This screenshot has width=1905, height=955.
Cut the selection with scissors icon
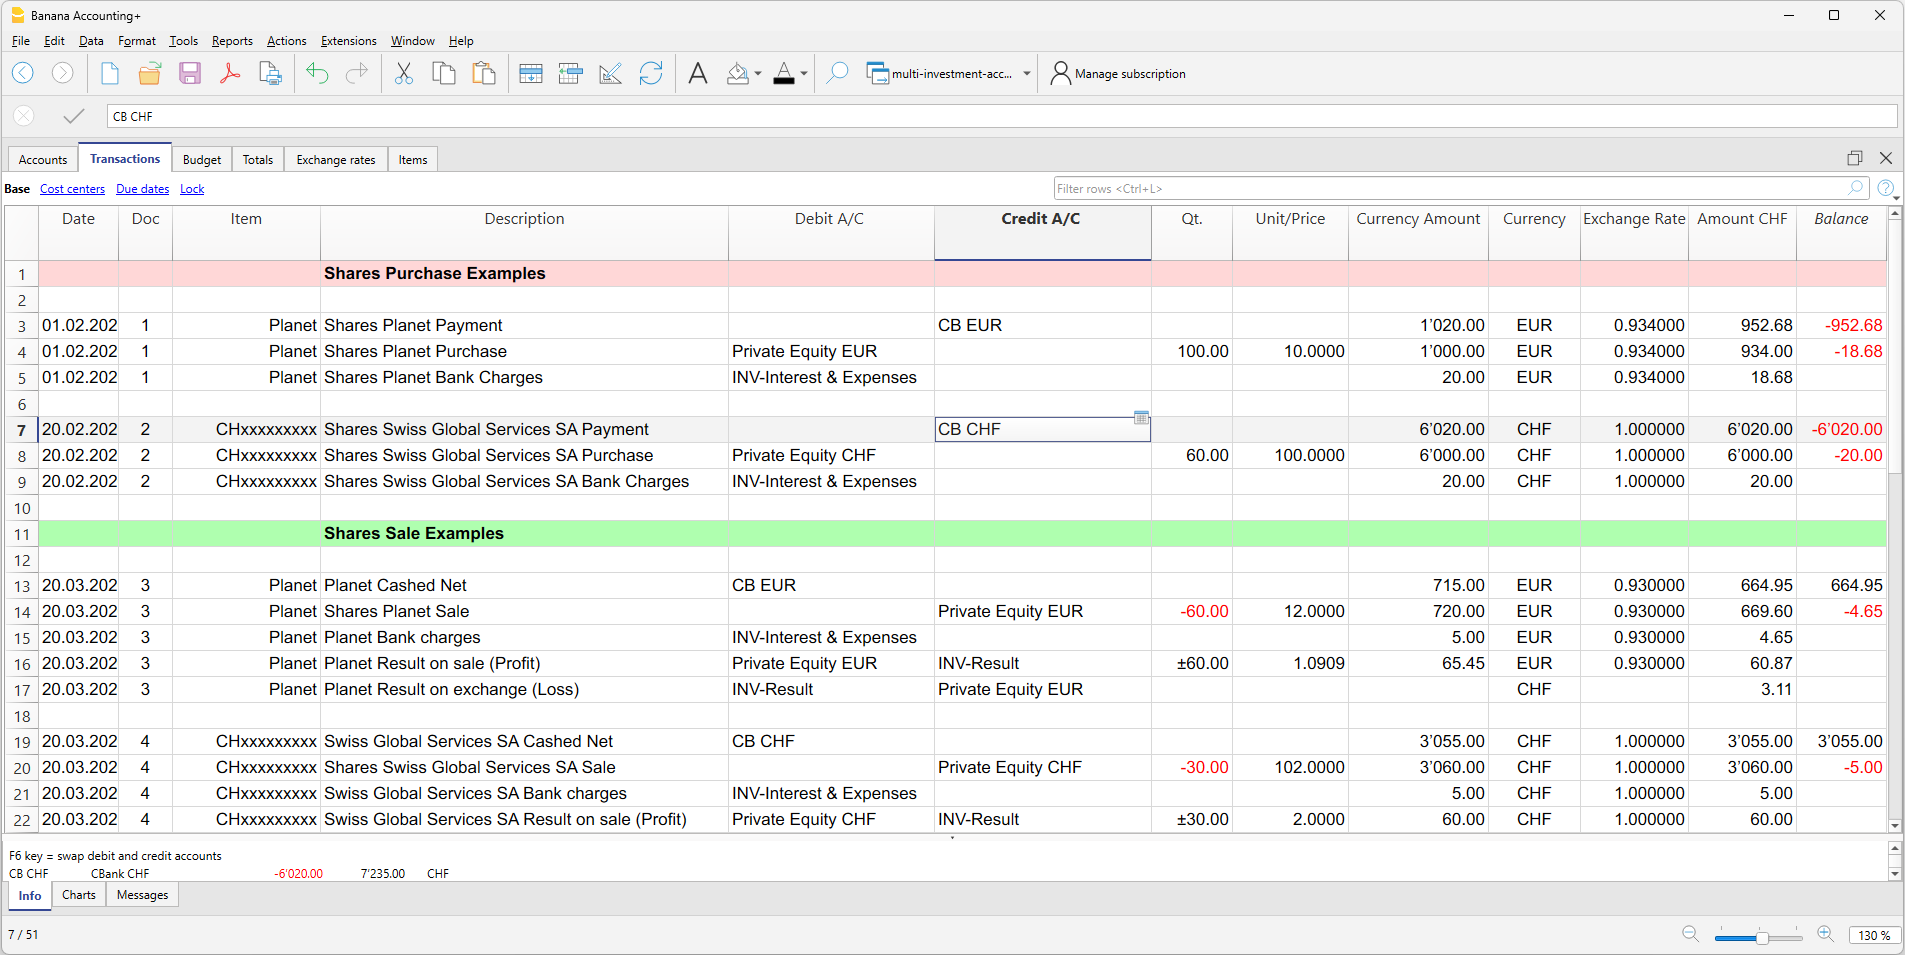pos(404,73)
